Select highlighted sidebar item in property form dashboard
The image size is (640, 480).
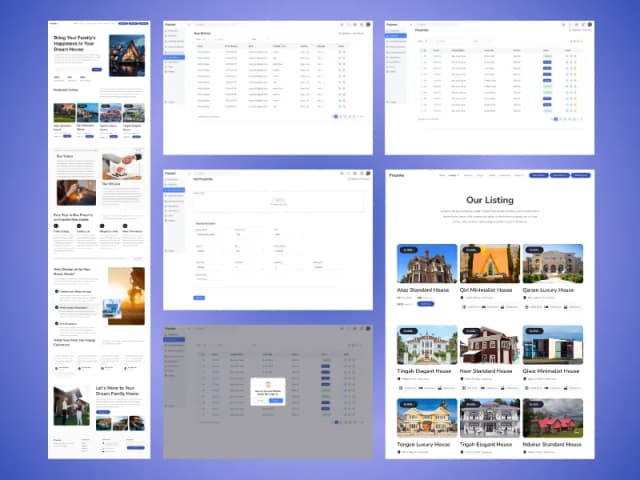tap(175, 190)
